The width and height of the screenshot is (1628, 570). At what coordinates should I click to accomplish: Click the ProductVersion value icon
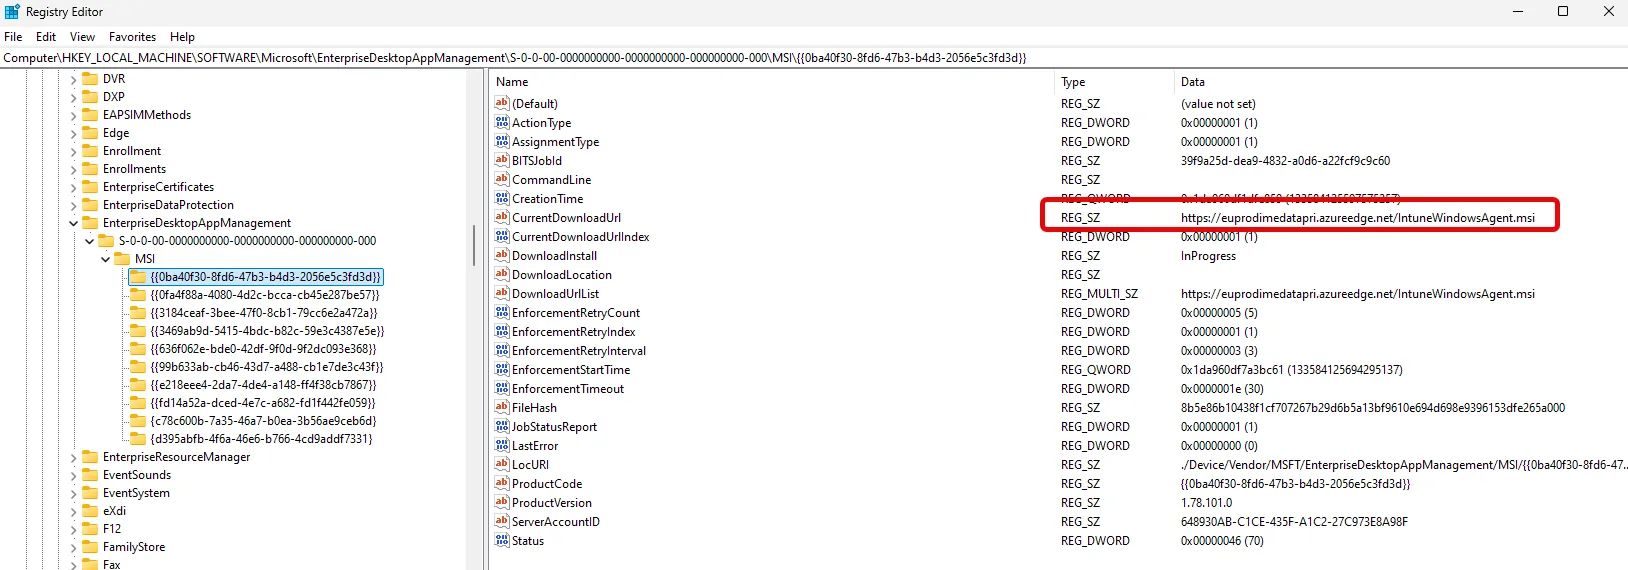[x=502, y=502]
